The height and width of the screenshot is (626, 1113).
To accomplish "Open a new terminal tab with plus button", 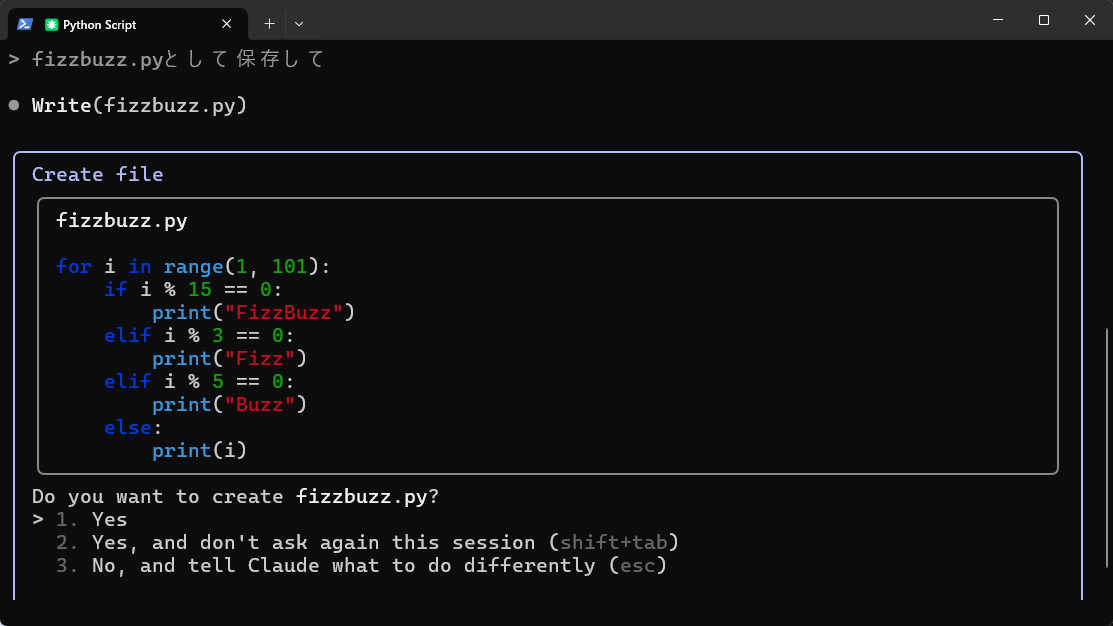I will (x=269, y=23).
